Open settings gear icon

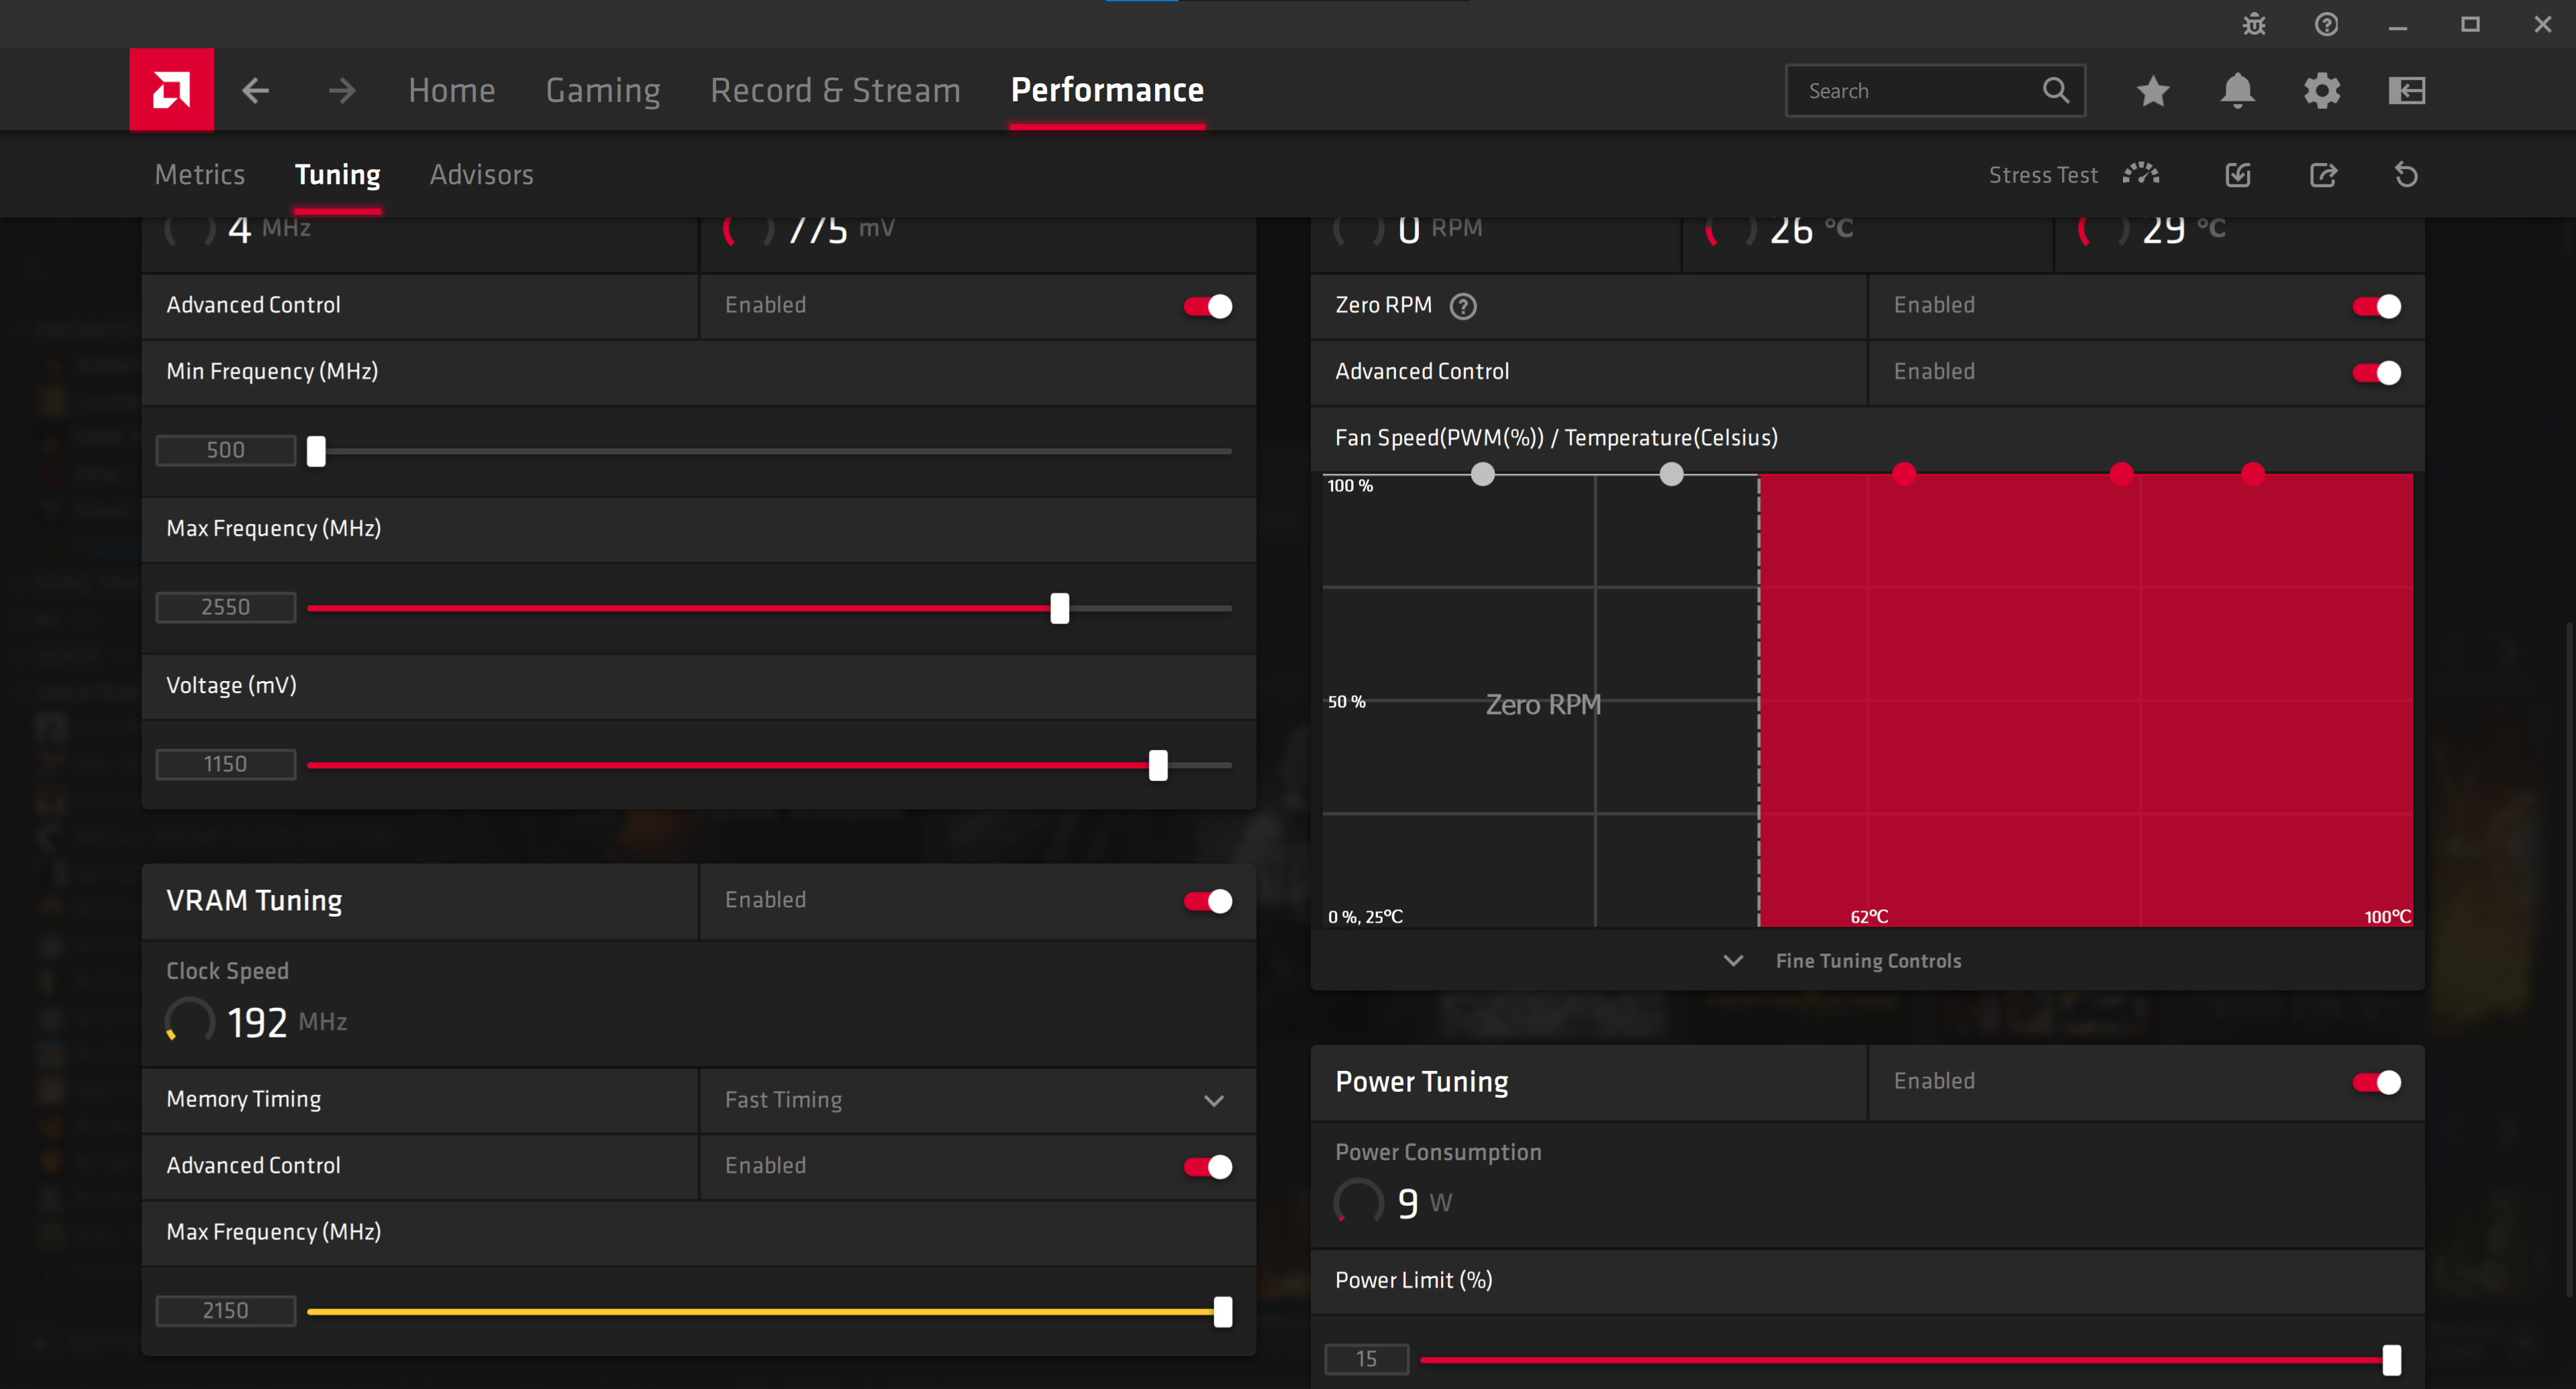tap(2322, 91)
